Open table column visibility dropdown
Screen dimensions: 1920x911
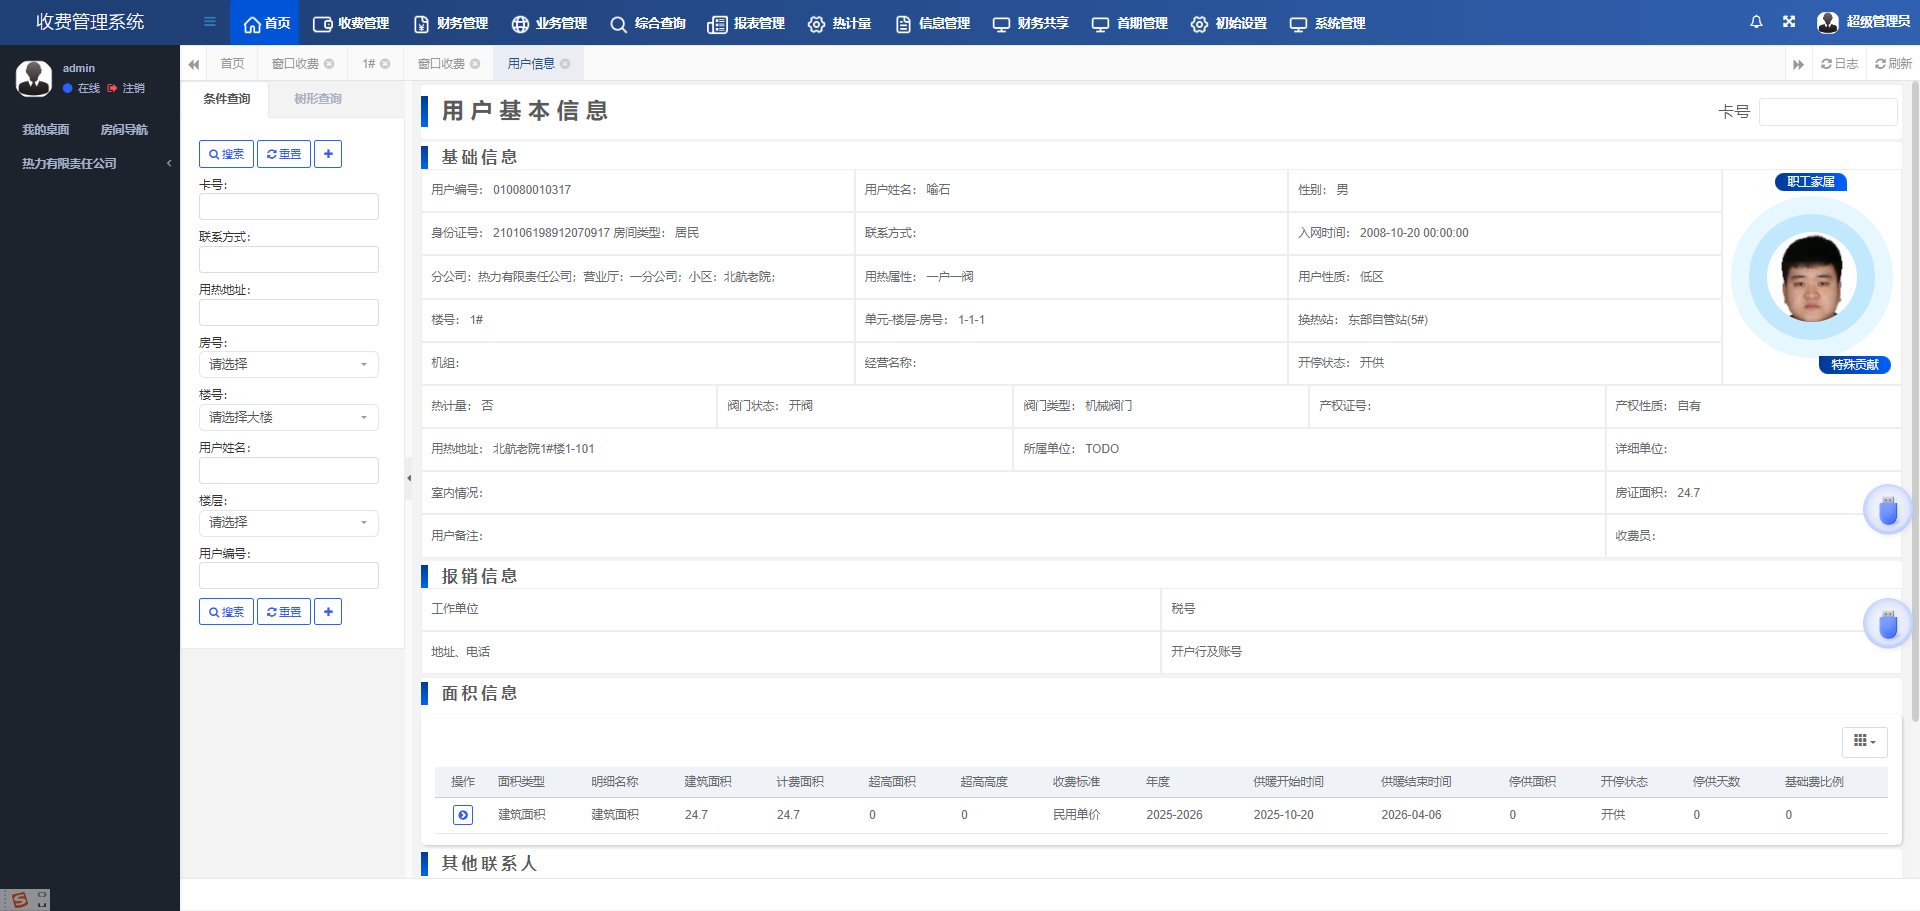1864,741
